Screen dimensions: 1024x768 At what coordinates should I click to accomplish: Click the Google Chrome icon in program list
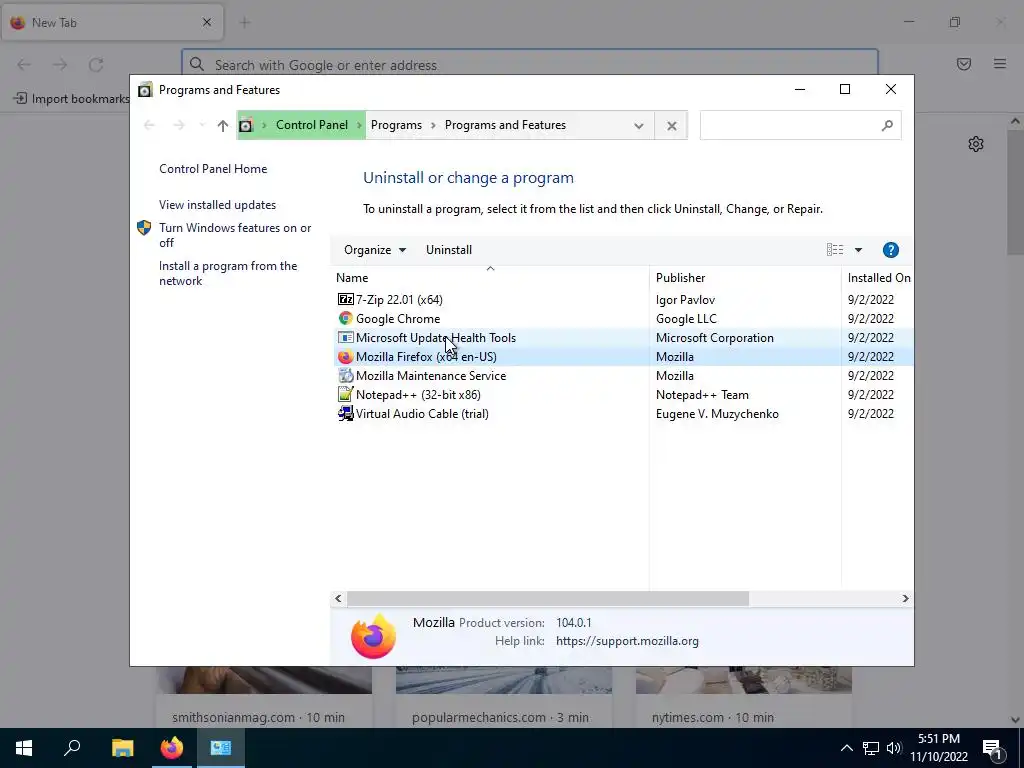(x=345, y=319)
